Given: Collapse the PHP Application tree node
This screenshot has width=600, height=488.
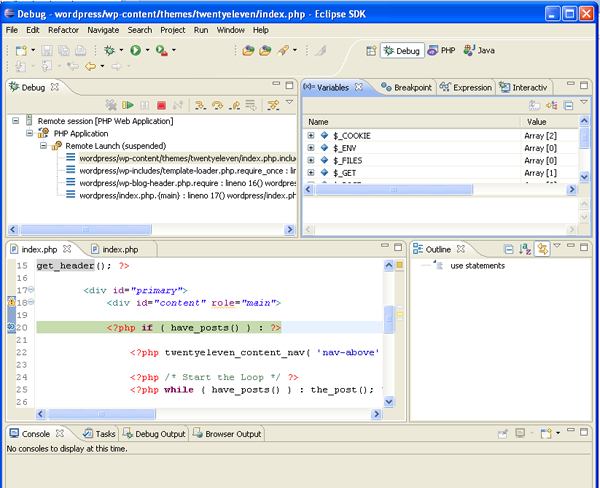Looking at the screenshot, I should pos(29,133).
